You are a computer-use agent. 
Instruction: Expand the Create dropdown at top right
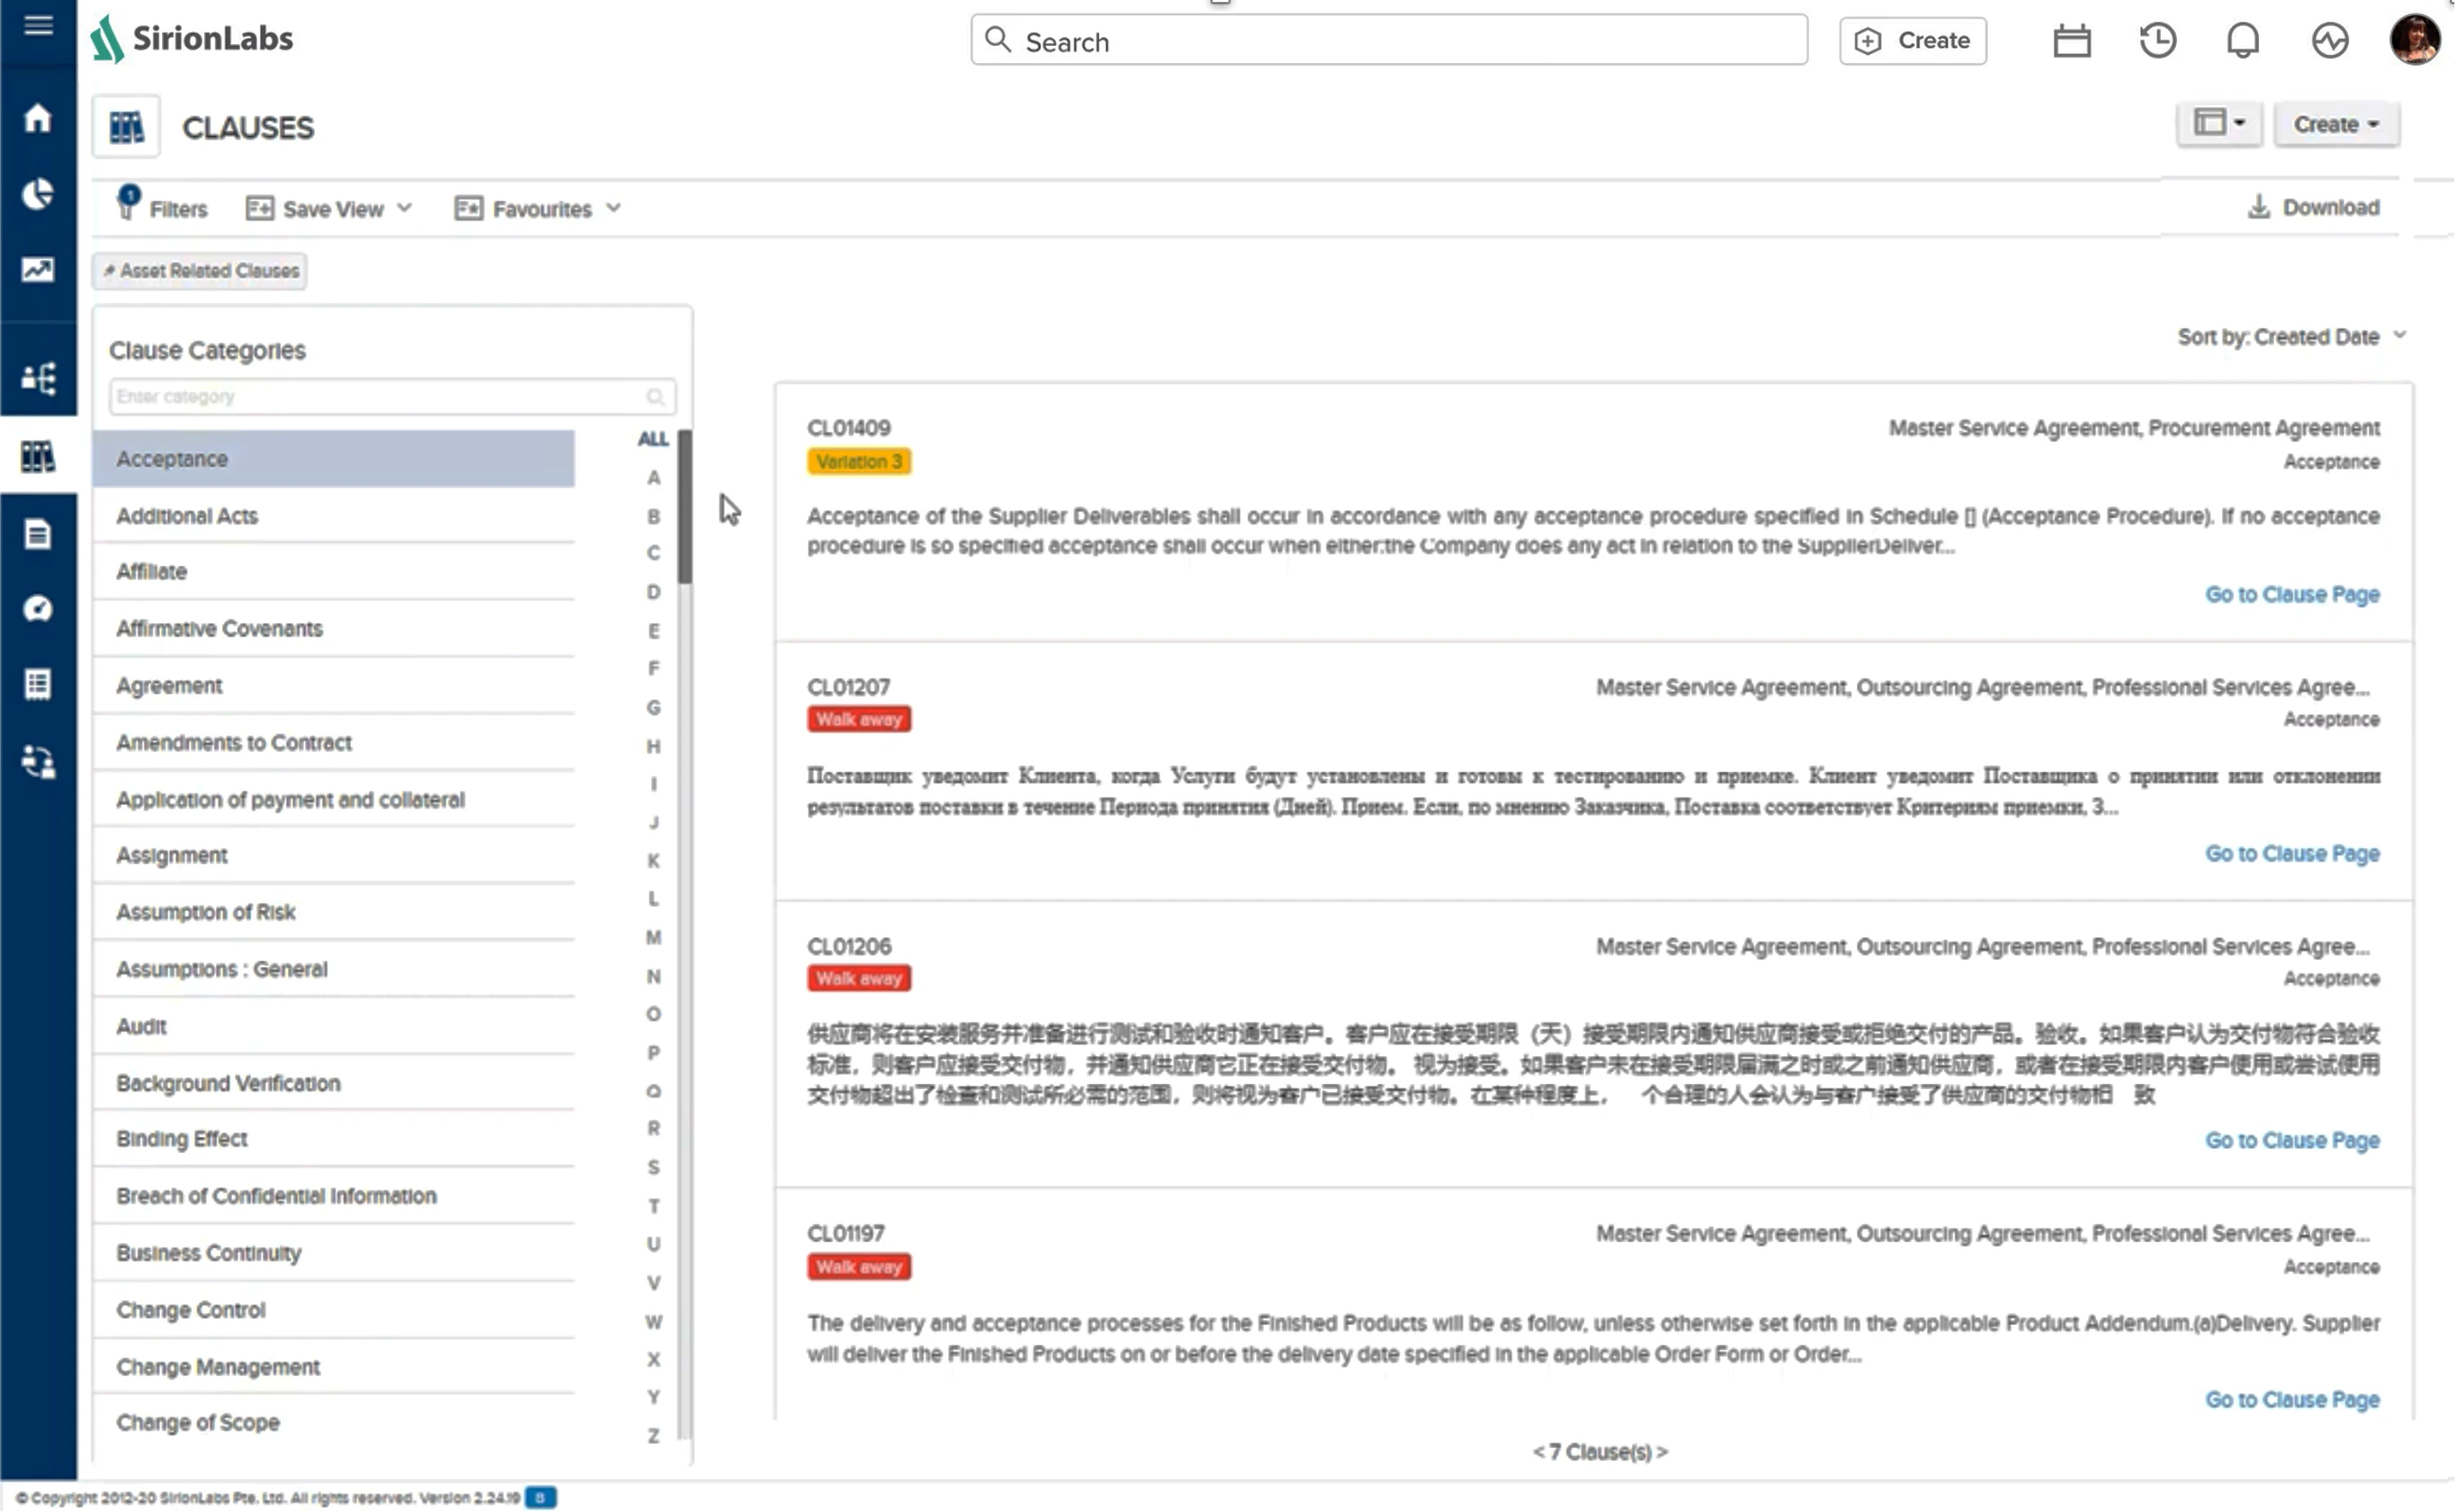[x=2337, y=123]
